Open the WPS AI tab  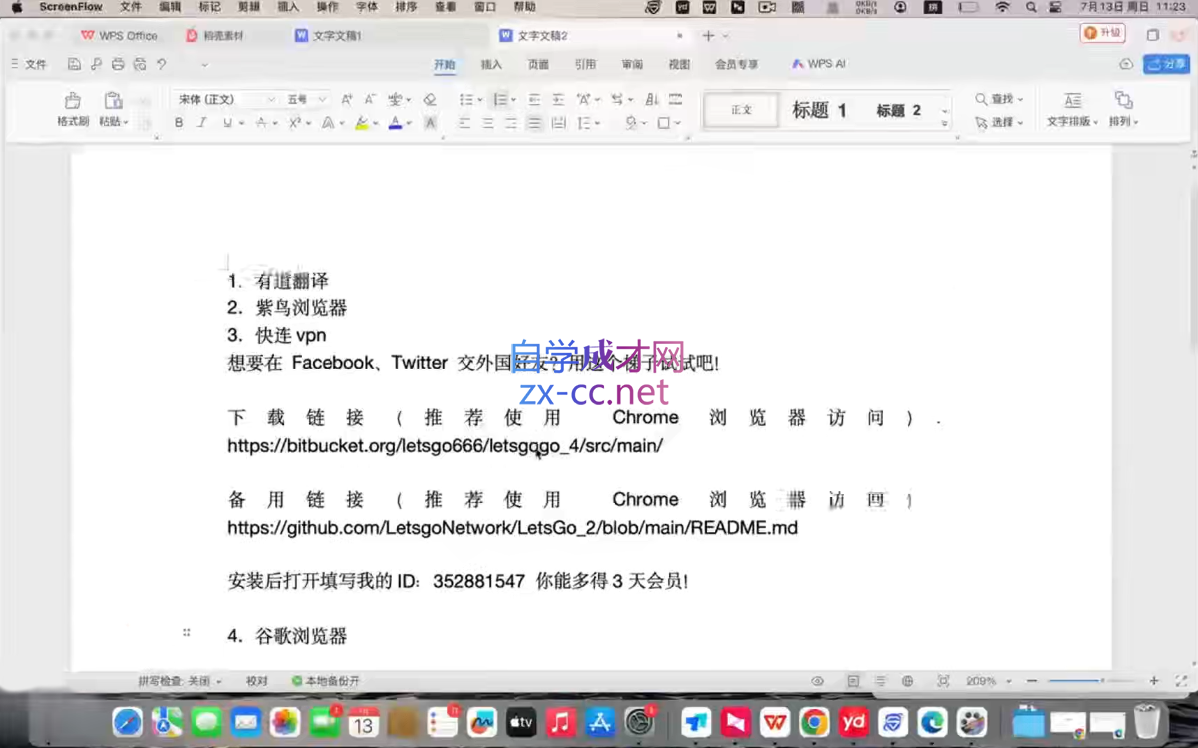[x=818, y=64]
